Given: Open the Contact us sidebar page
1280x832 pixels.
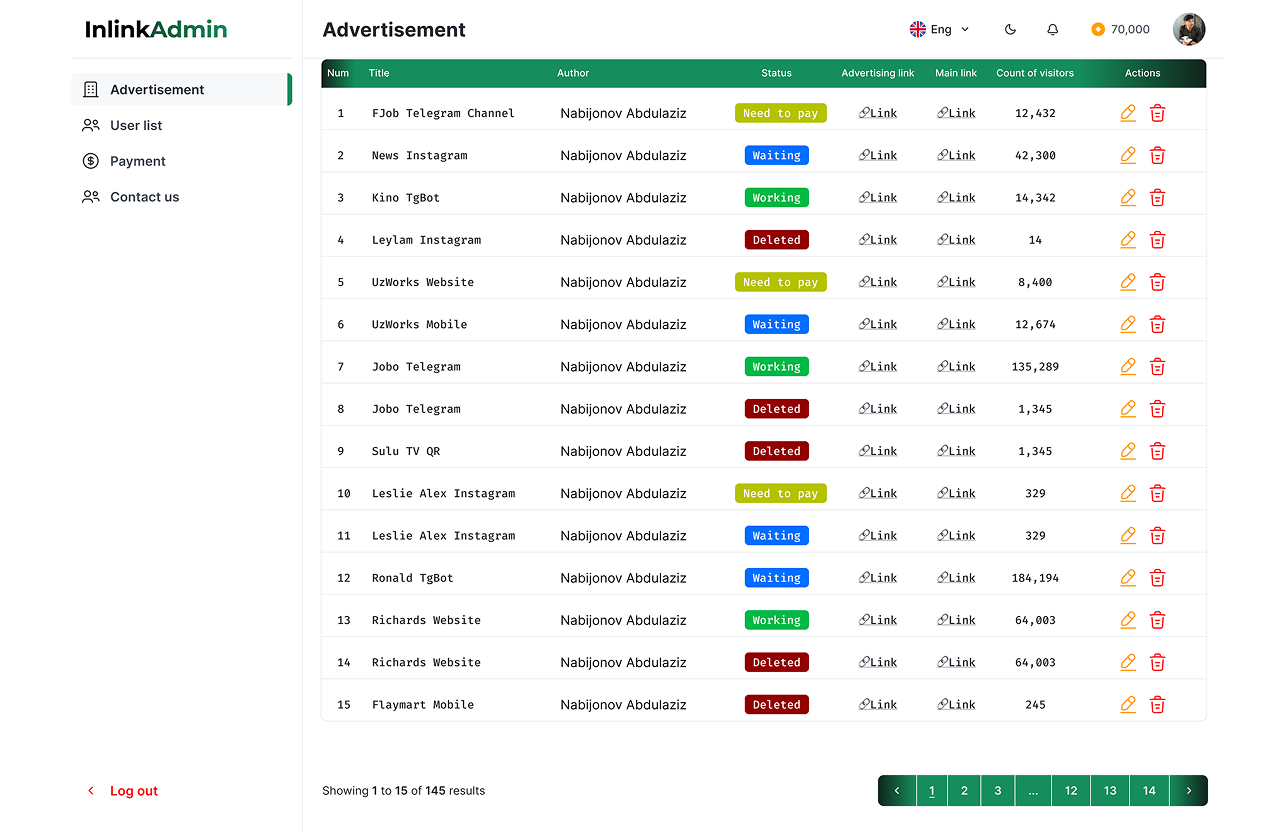Looking at the screenshot, I should (144, 198).
